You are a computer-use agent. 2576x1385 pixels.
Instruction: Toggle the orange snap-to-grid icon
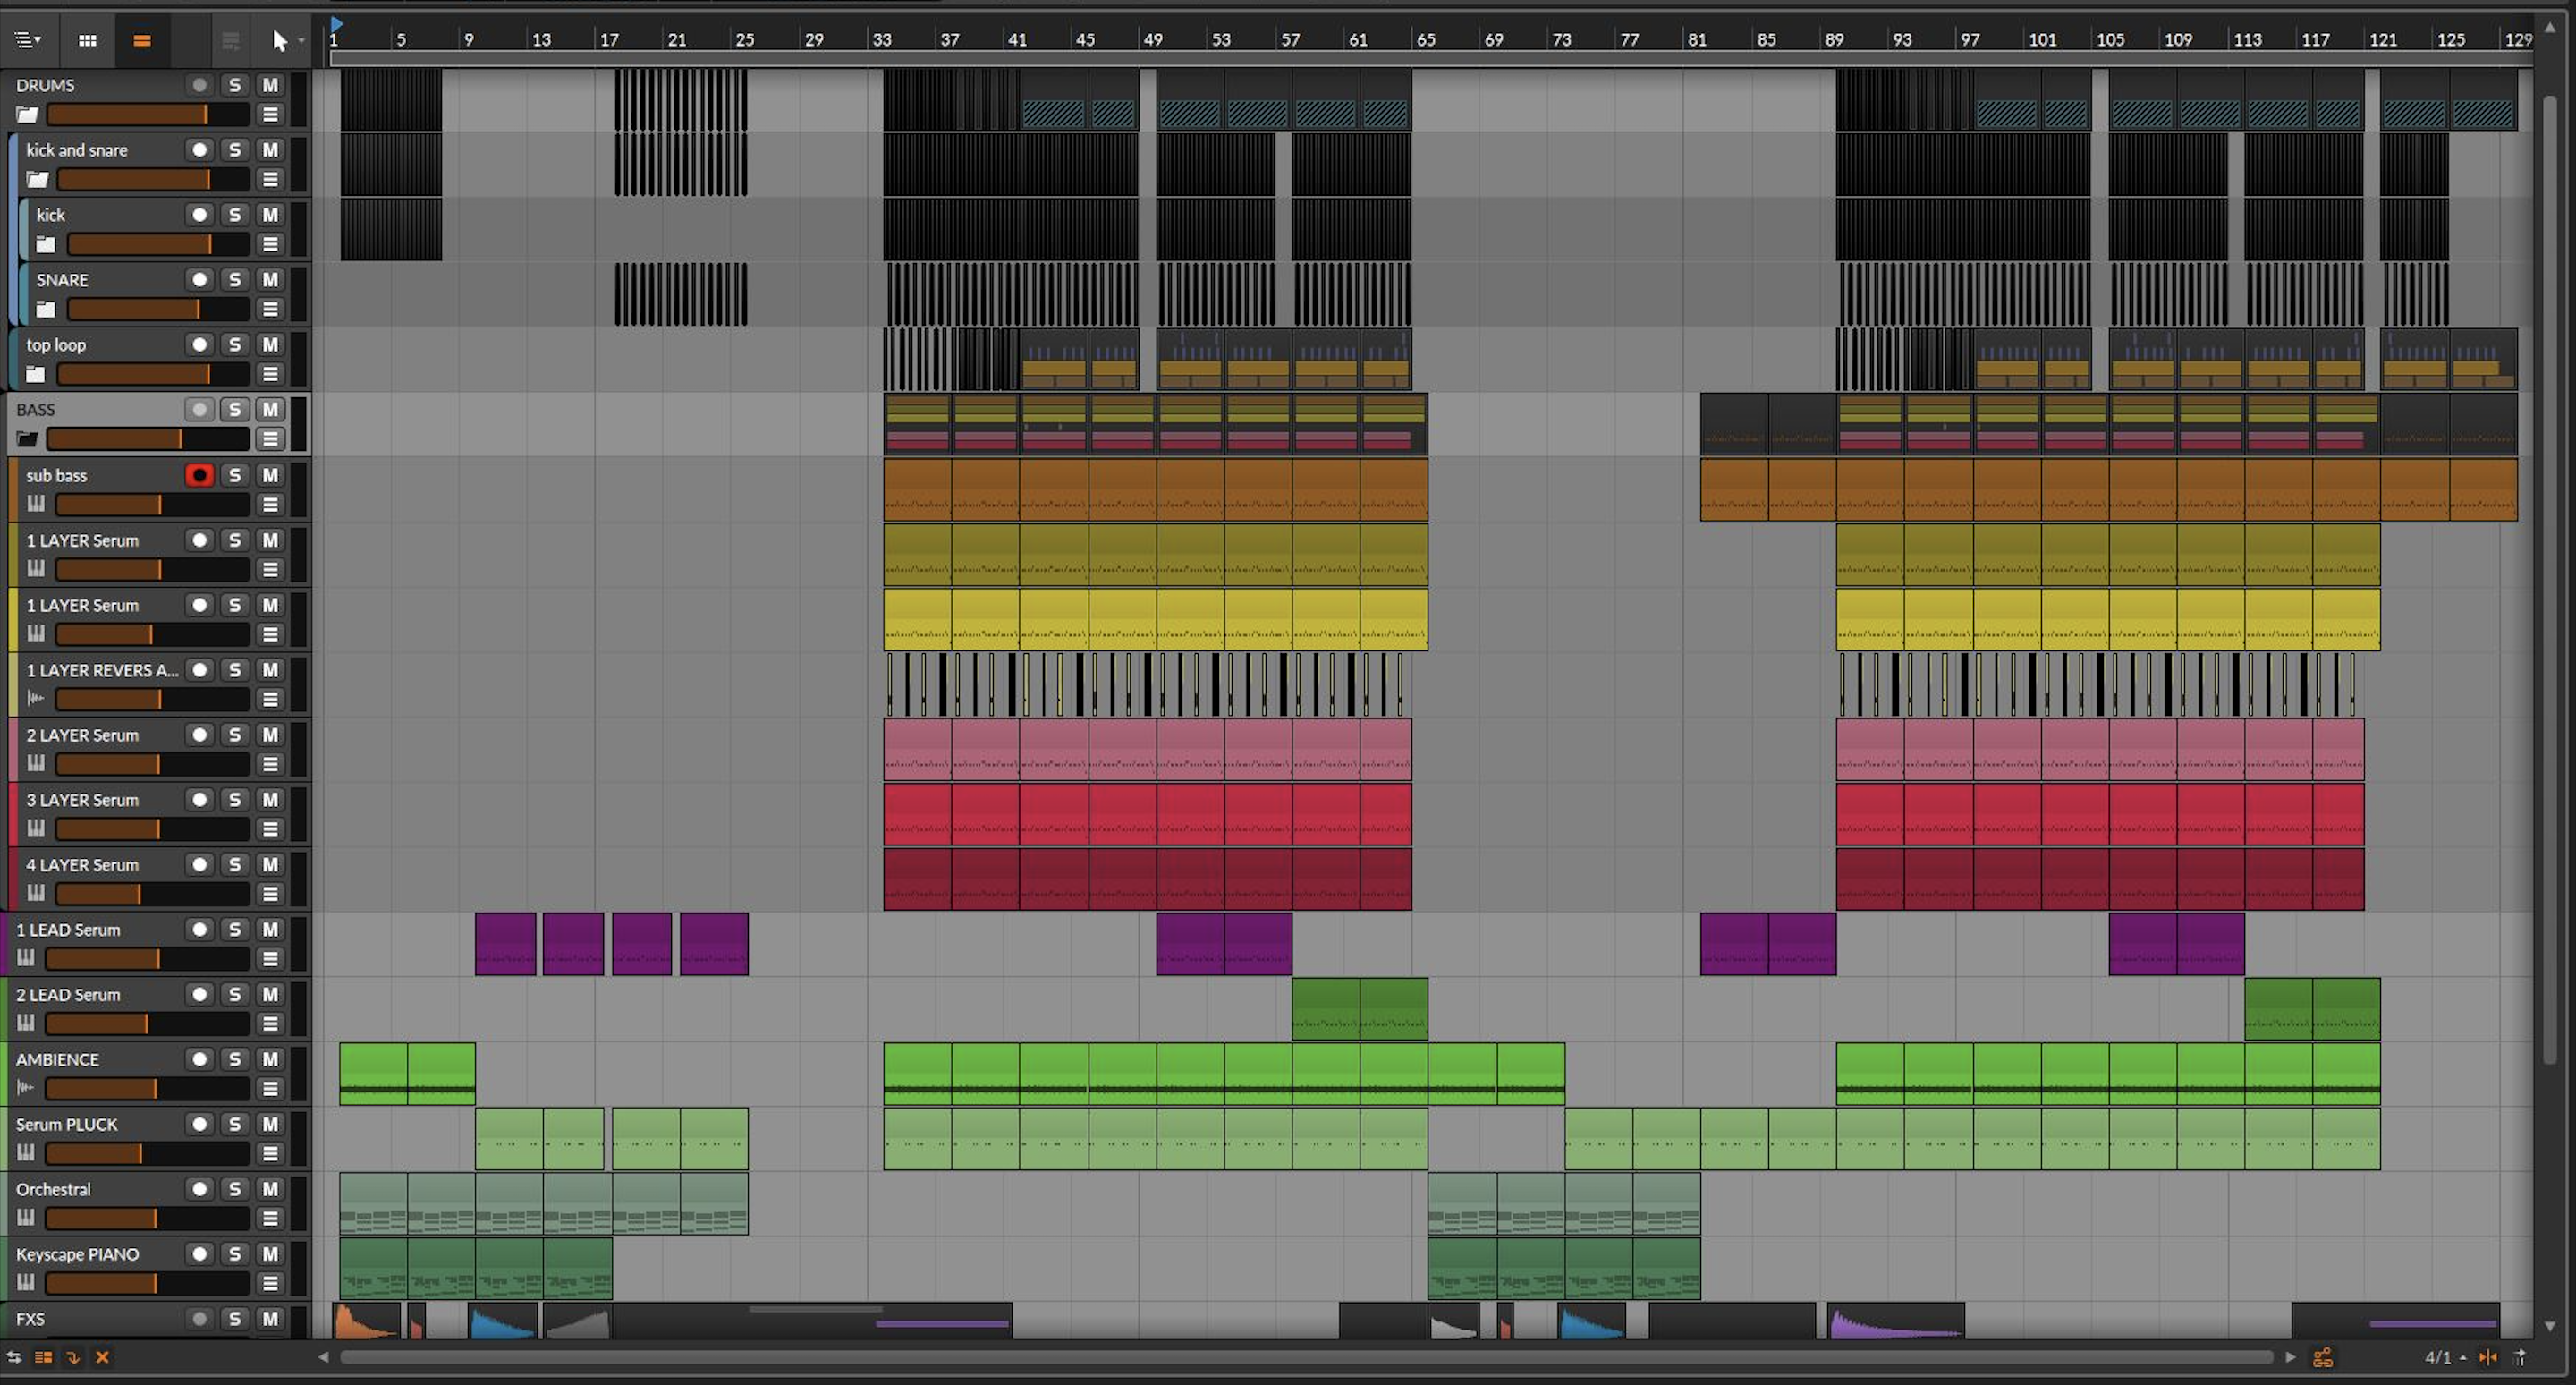click(x=2488, y=1358)
